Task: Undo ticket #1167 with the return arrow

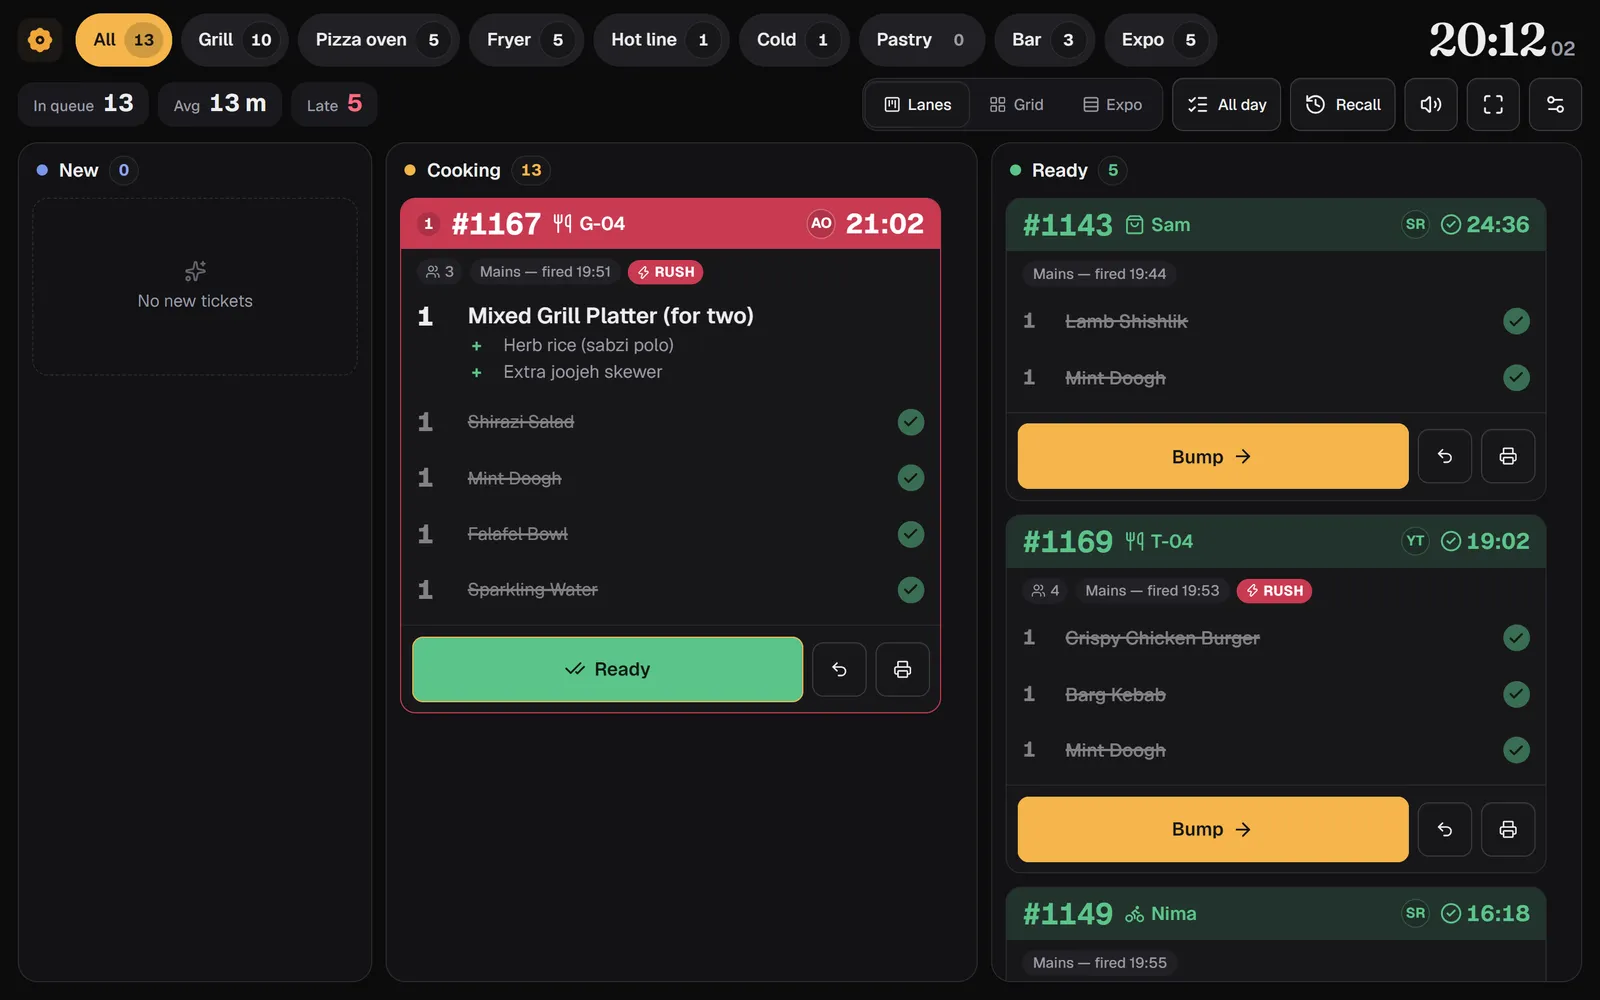Action: click(839, 669)
